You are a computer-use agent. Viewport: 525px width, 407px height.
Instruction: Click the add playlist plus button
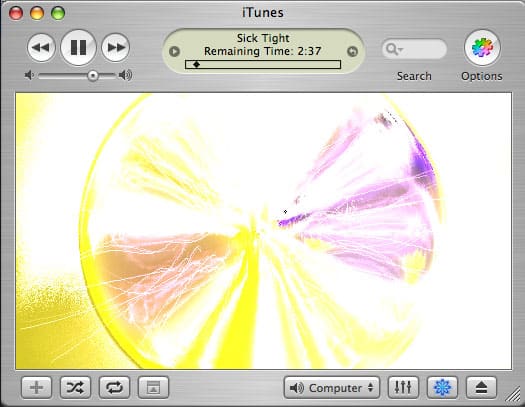[x=36, y=388]
